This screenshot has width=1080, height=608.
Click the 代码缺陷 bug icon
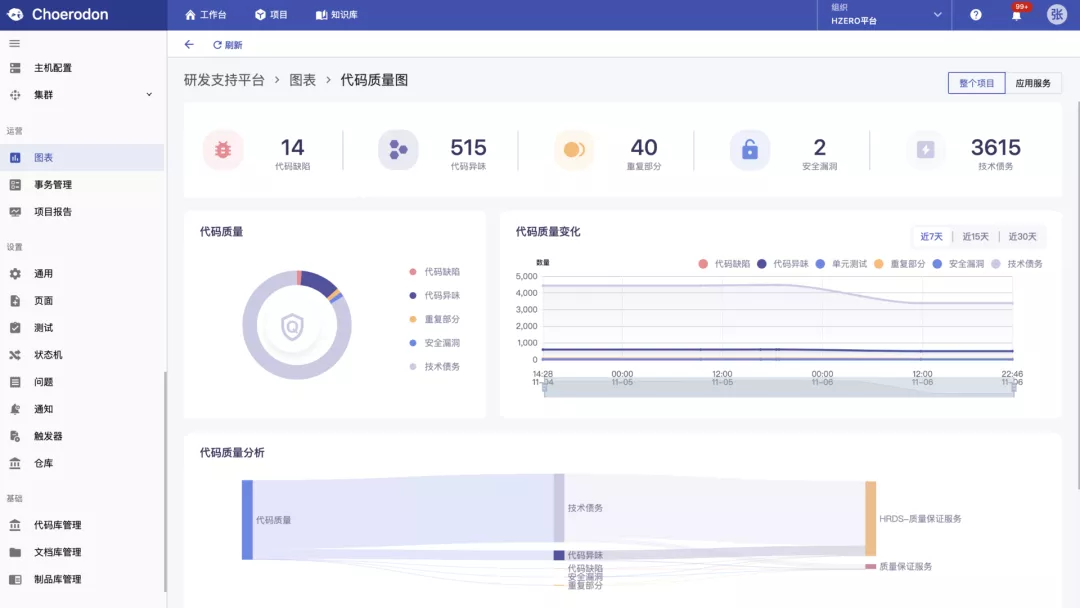(x=223, y=150)
